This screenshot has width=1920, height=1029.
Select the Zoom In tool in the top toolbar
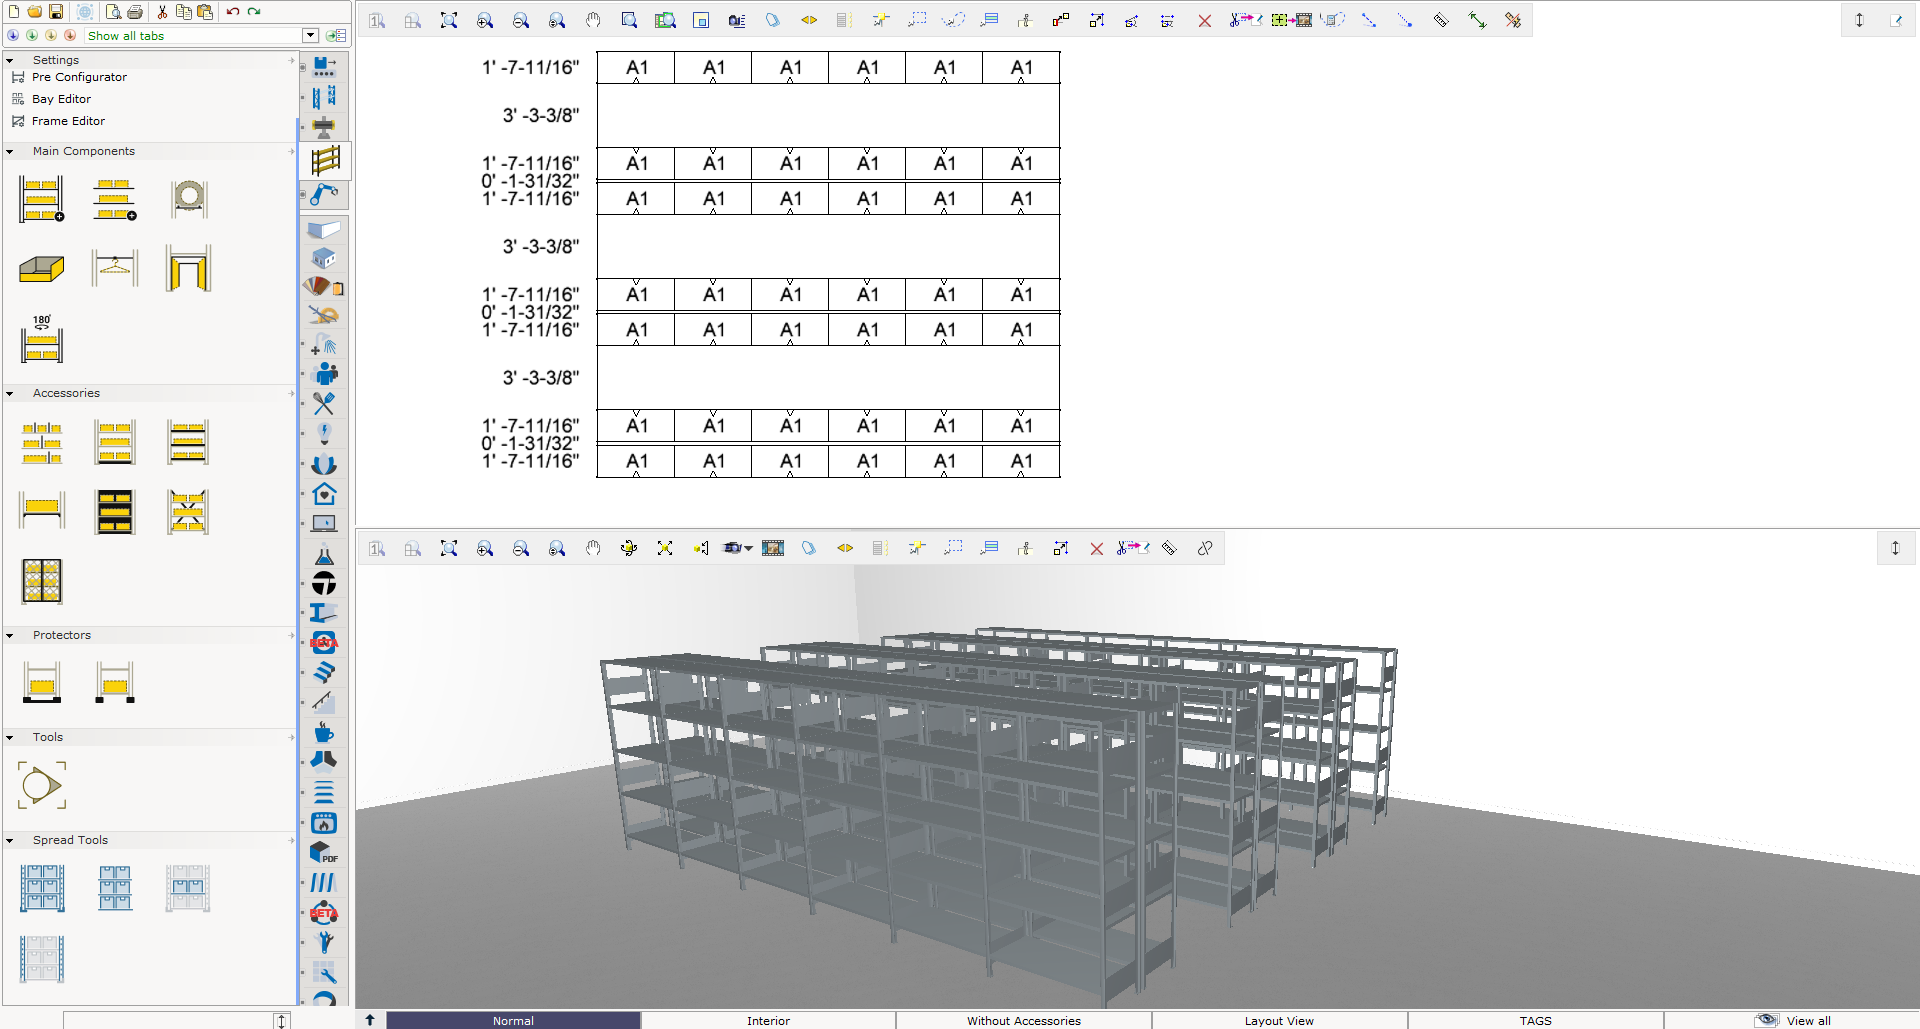(485, 20)
